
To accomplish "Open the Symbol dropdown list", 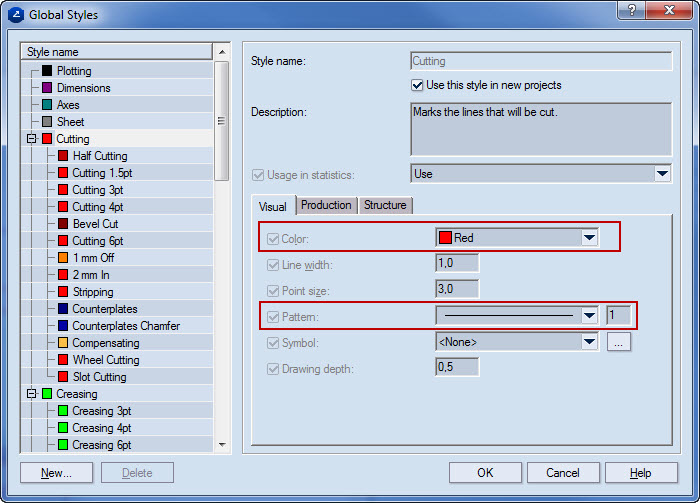I will (x=589, y=342).
